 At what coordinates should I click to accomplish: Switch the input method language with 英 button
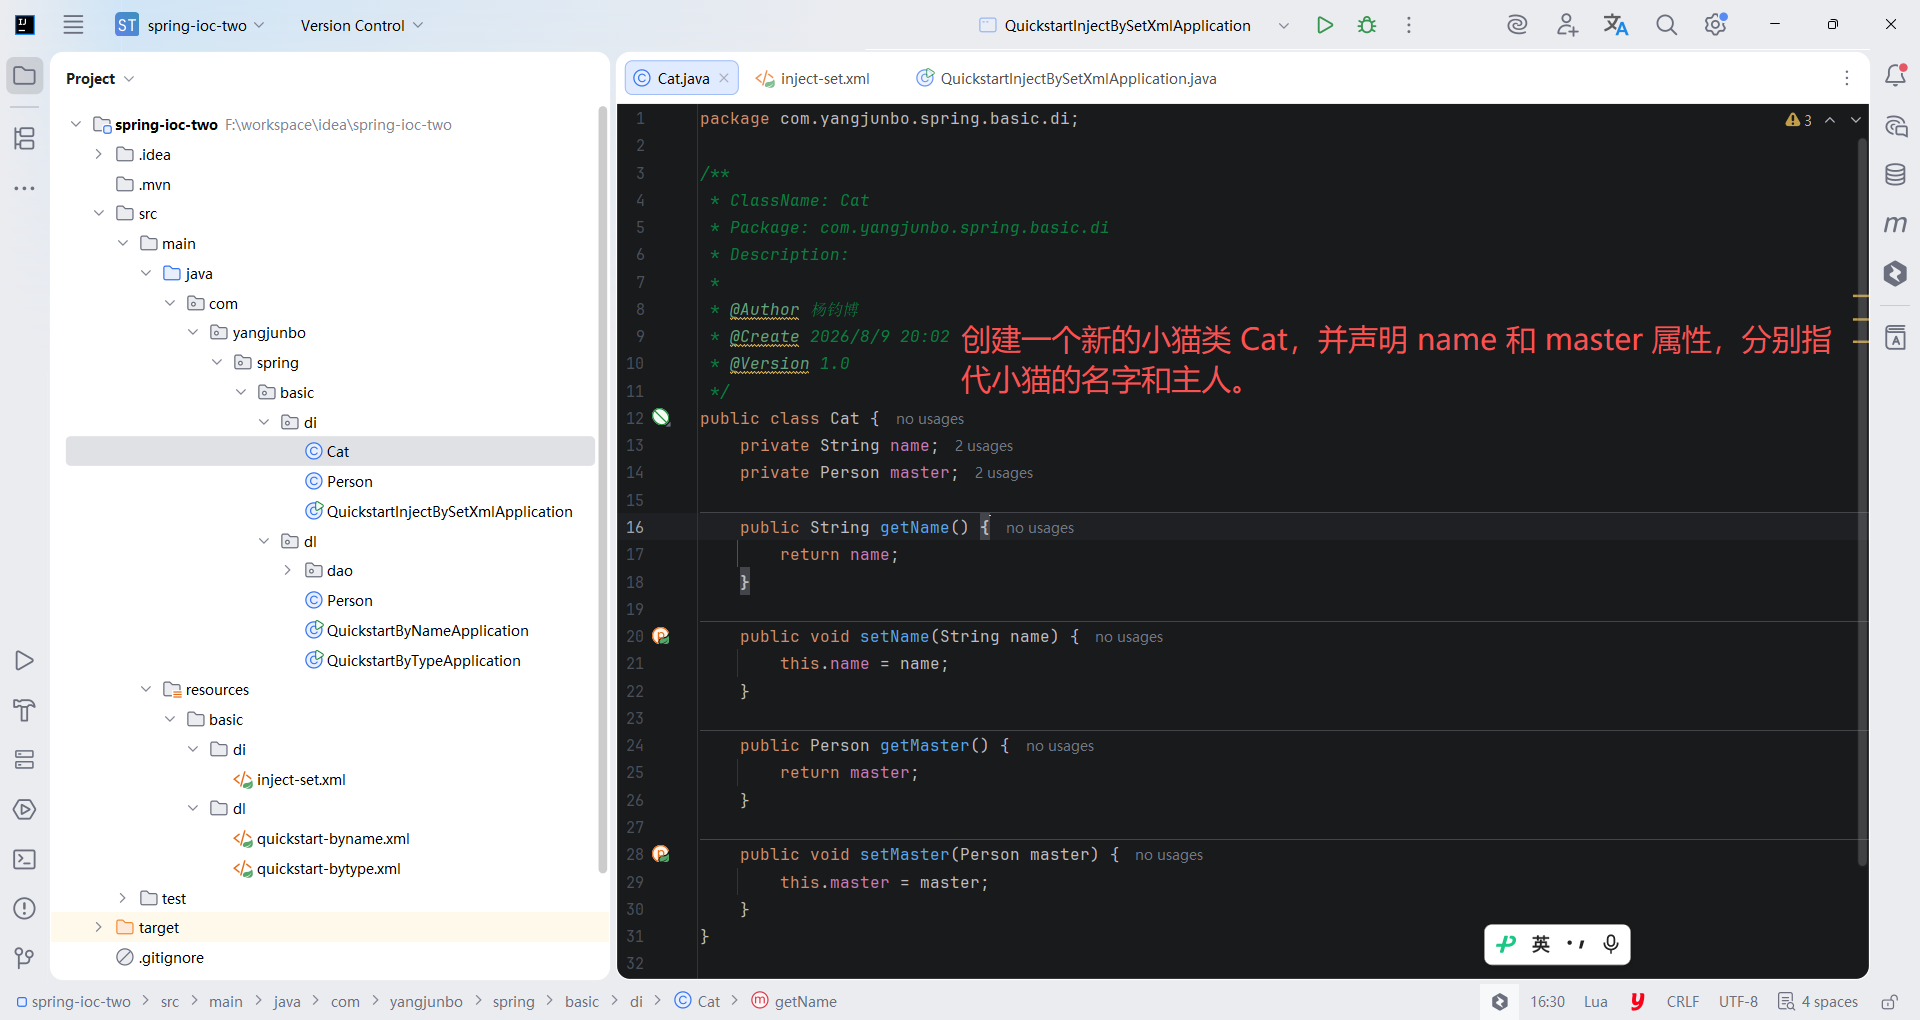click(x=1541, y=944)
